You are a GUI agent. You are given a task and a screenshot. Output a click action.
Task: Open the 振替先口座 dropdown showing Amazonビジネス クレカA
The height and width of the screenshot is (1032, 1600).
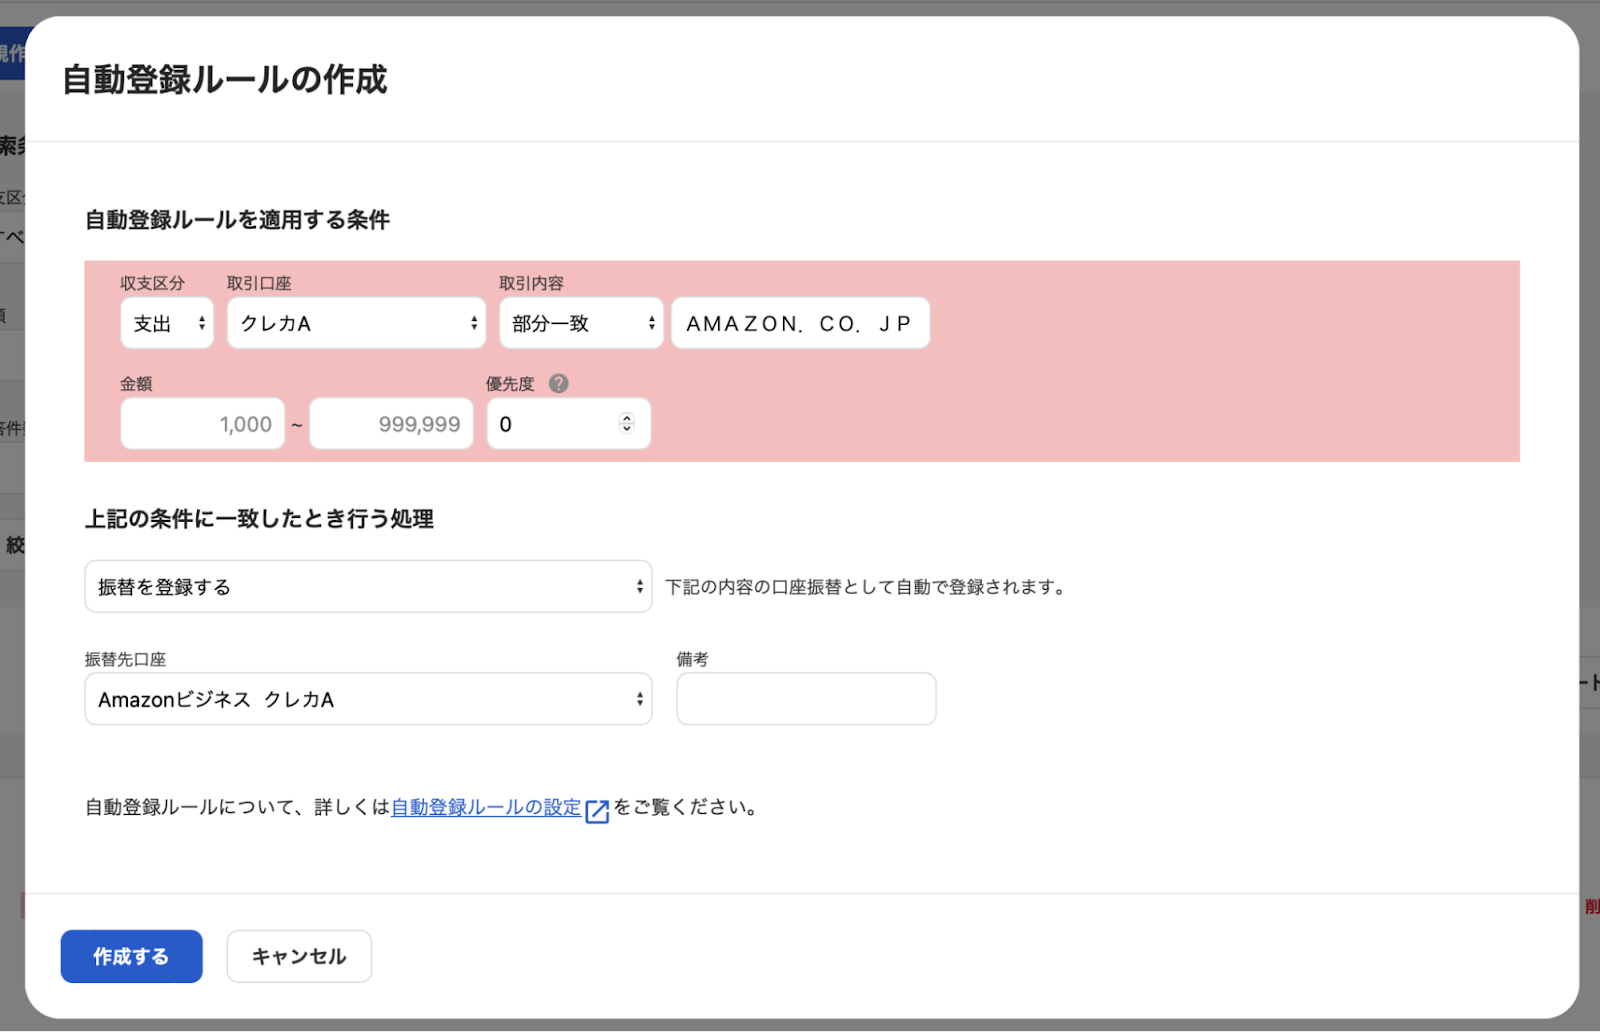[368, 699]
